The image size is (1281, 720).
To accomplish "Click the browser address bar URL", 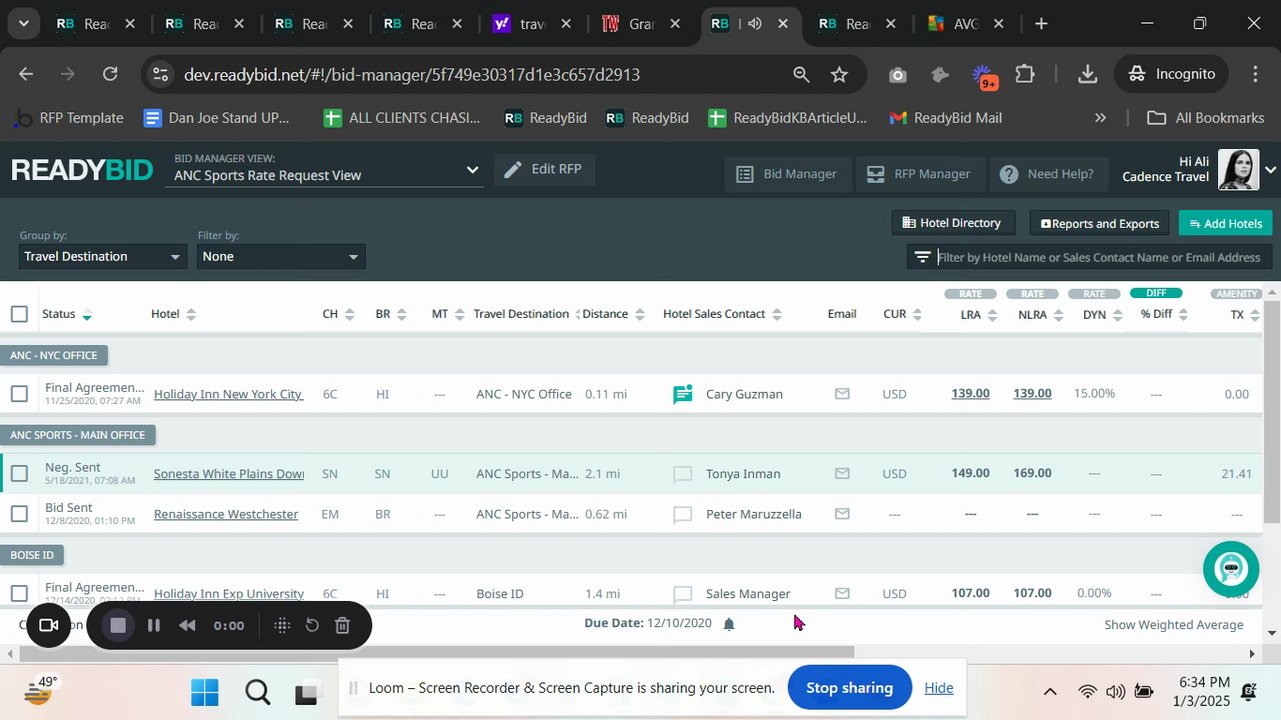I will click(x=412, y=74).
